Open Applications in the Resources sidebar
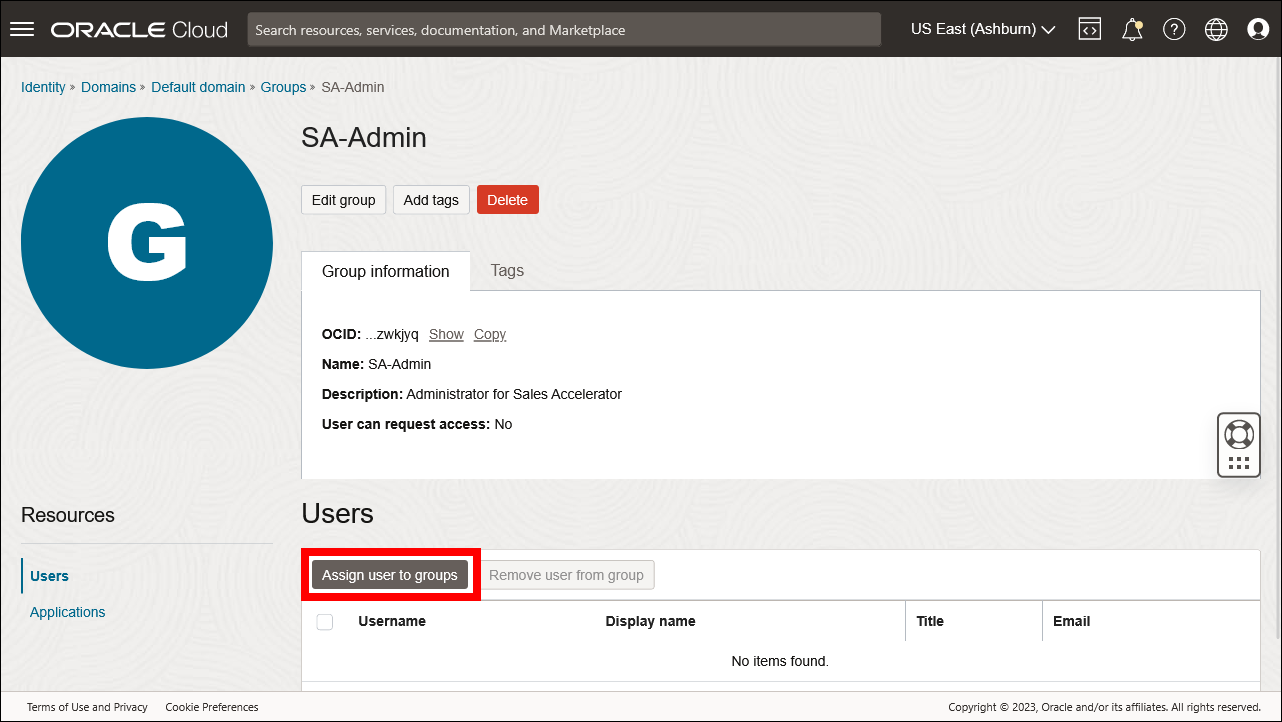Viewport: 1282px width, 722px height. [67, 611]
